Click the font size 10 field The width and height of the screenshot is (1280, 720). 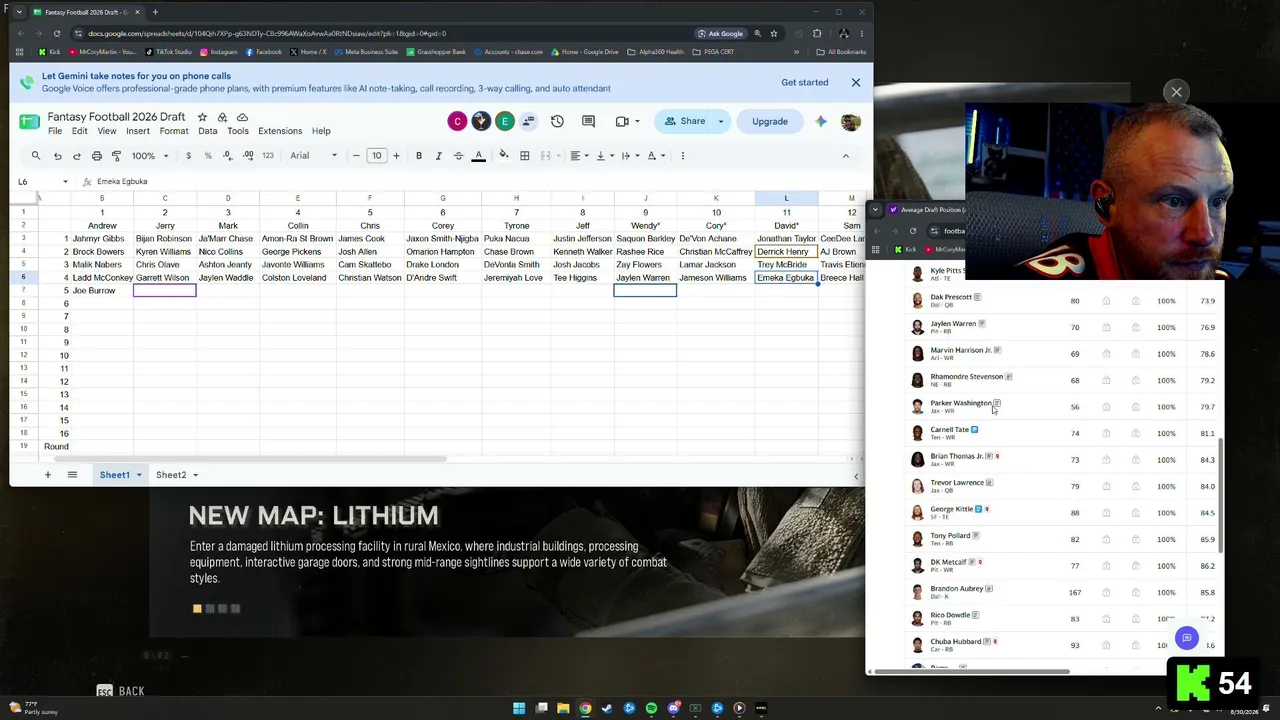pyautogui.click(x=376, y=155)
